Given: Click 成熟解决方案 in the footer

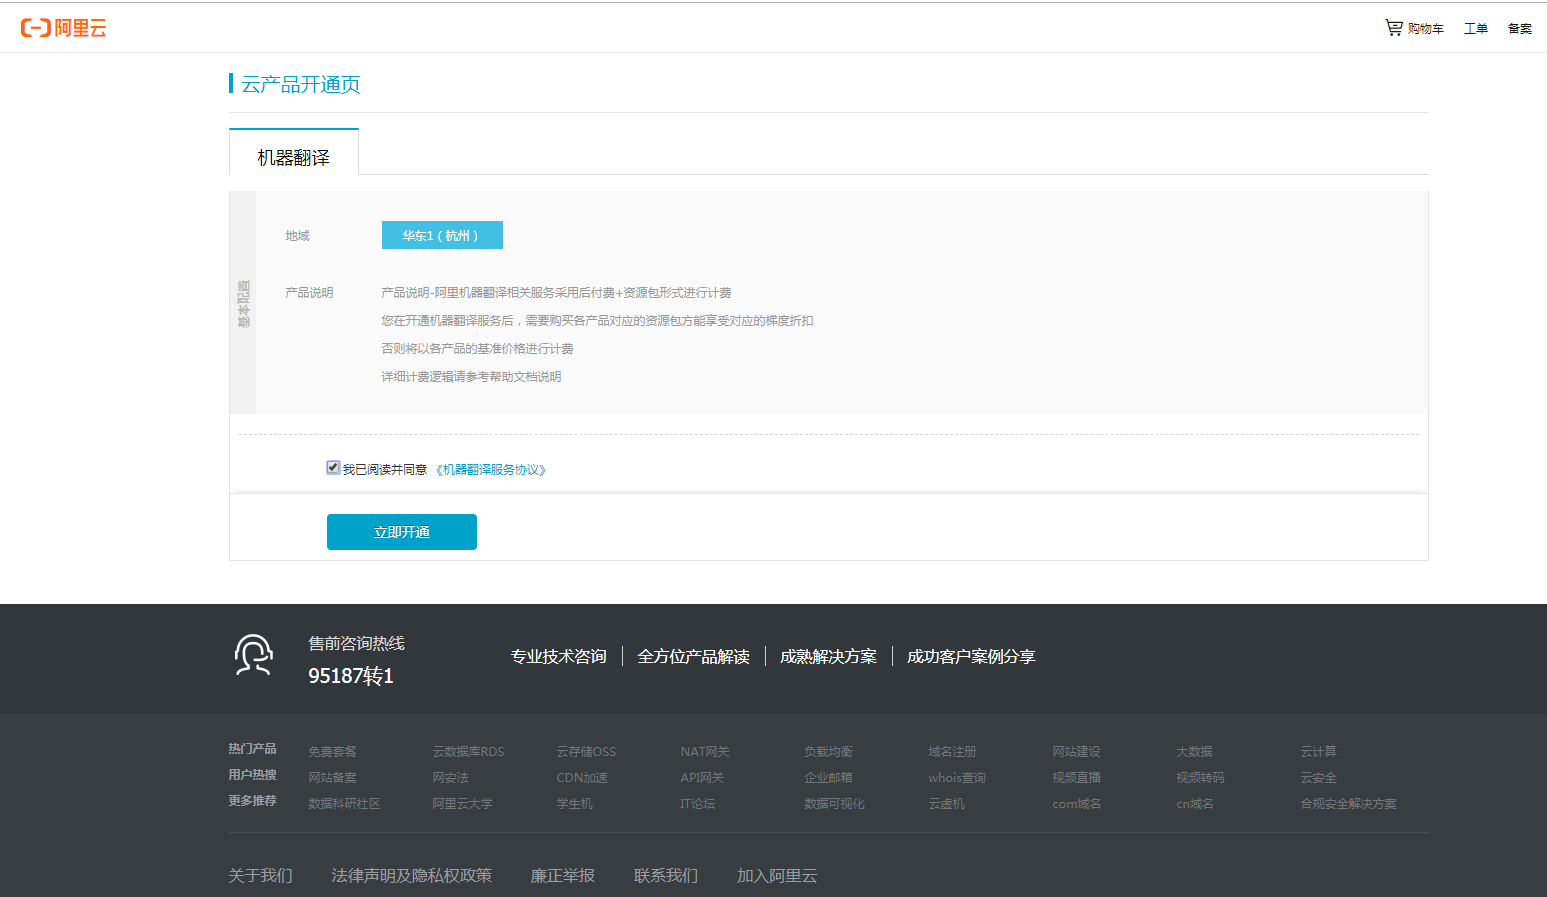Looking at the screenshot, I should (829, 656).
